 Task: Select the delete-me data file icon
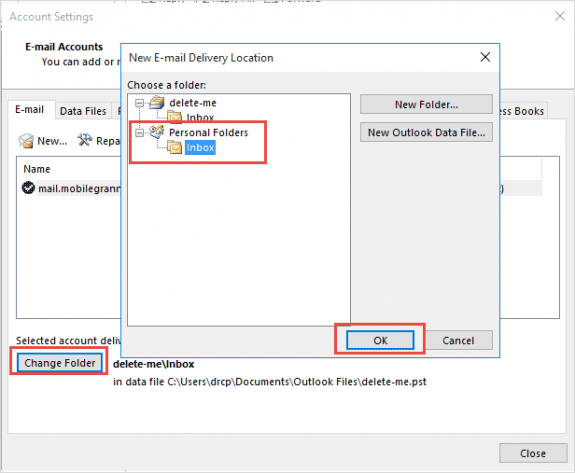click(157, 102)
